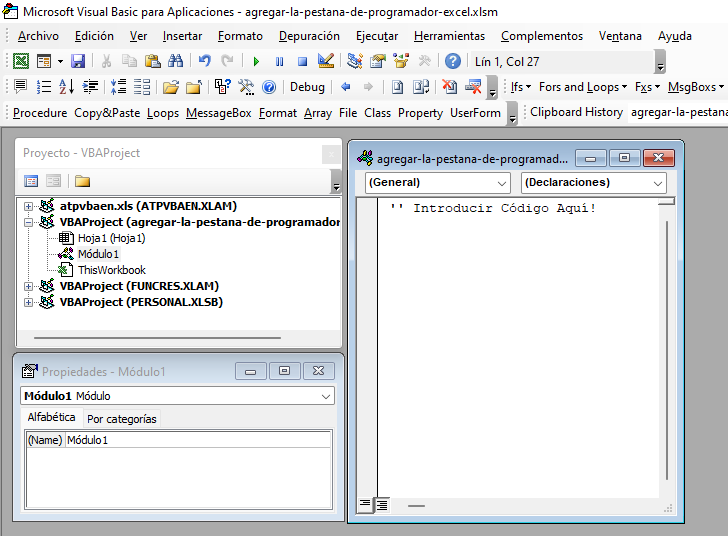Select Hoja1 (Hoja1) in project tree
Image resolution: width=728 pixels, height=536 pixels.
pyautogui.click(x=111, y=238)
